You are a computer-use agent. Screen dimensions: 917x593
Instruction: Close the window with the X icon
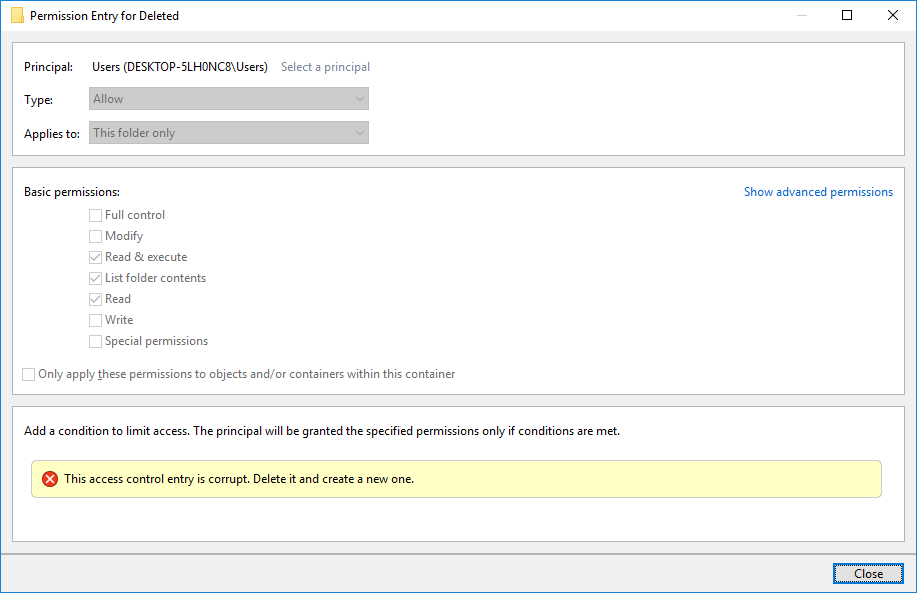point(892,15)
